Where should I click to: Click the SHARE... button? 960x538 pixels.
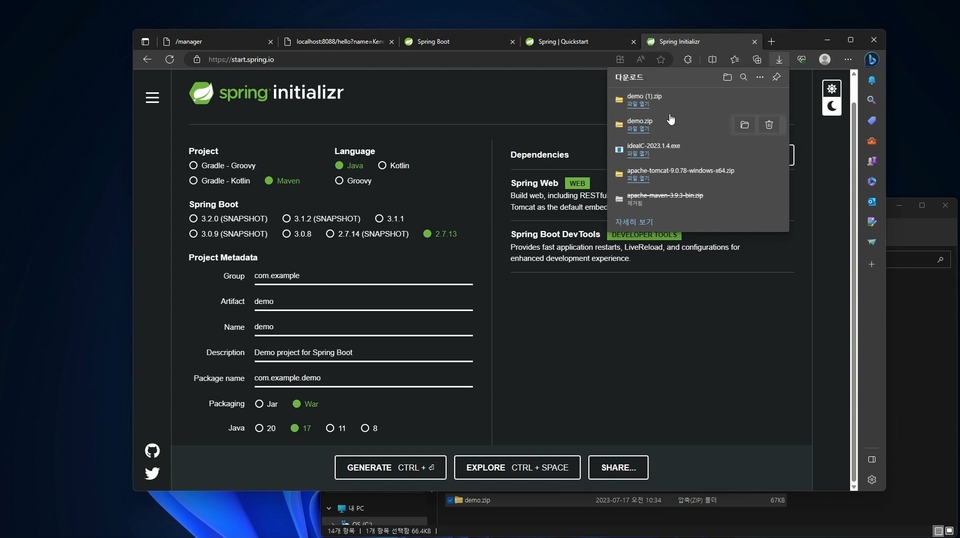coord(618,468)
